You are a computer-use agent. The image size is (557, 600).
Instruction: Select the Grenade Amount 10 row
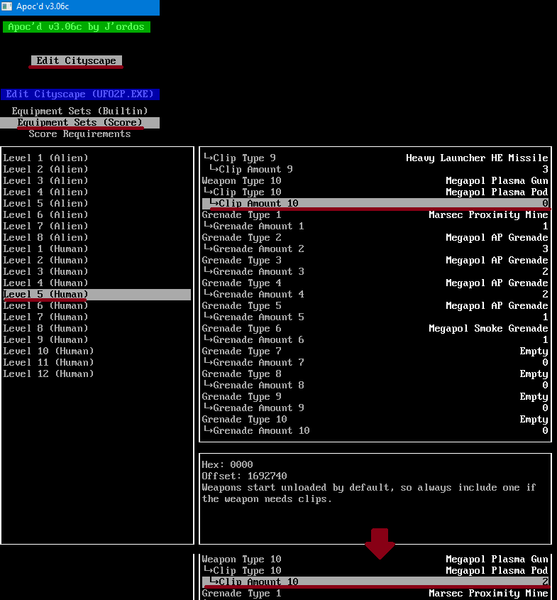click(x=375, y=430)
